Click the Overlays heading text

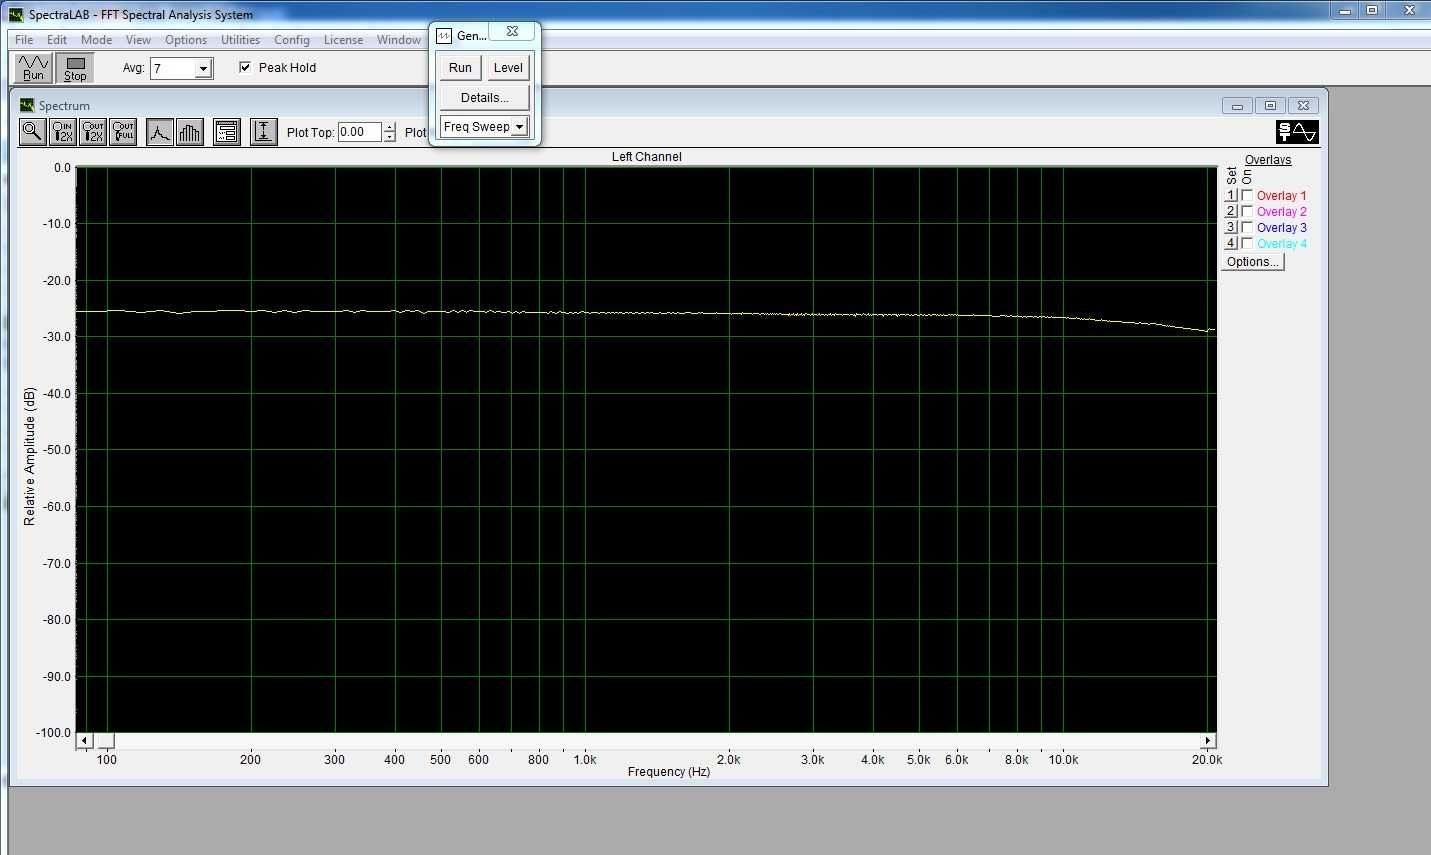pyautogui.click(x=1268, y=160)
